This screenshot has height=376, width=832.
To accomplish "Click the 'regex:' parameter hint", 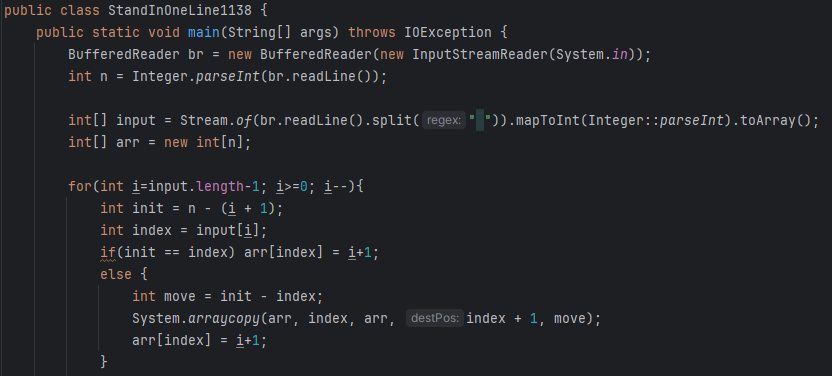I will point(444,120).
